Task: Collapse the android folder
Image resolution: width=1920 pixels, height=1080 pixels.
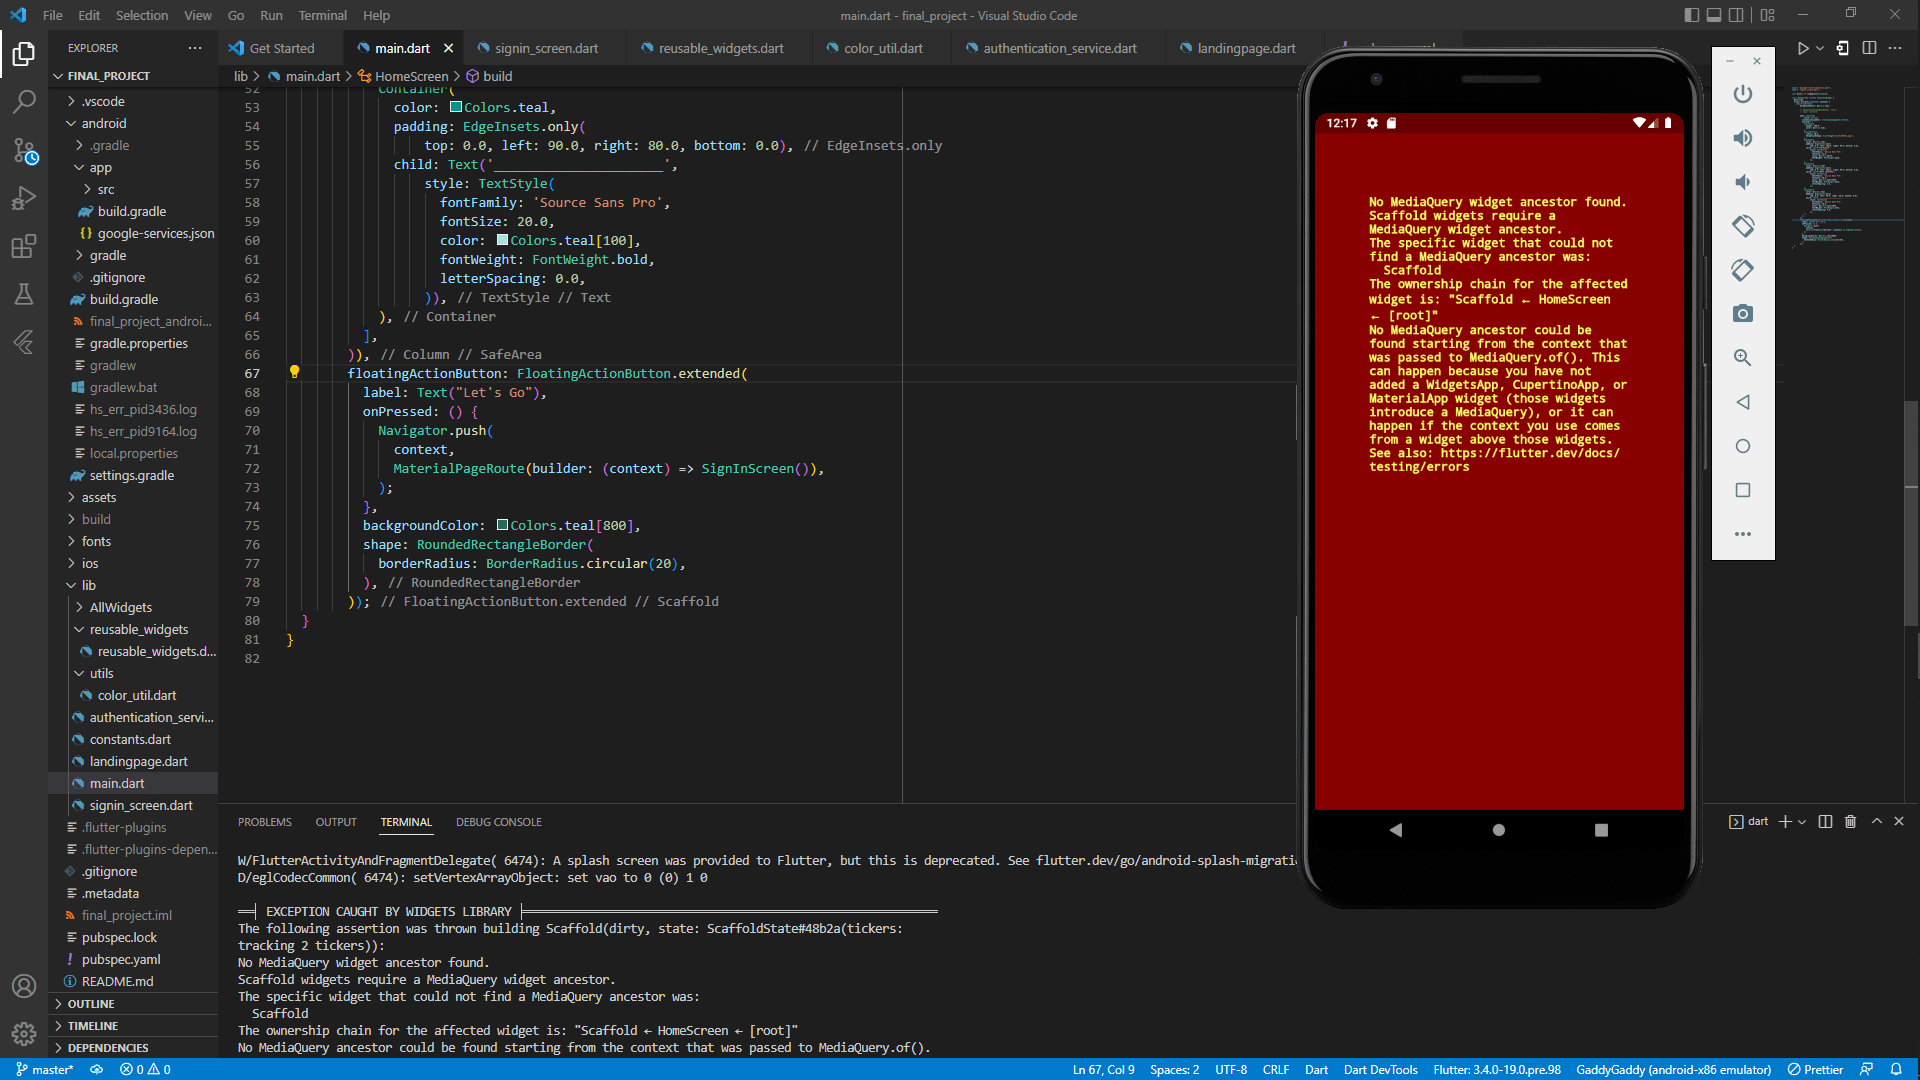Action: click(x=104, y=123)
